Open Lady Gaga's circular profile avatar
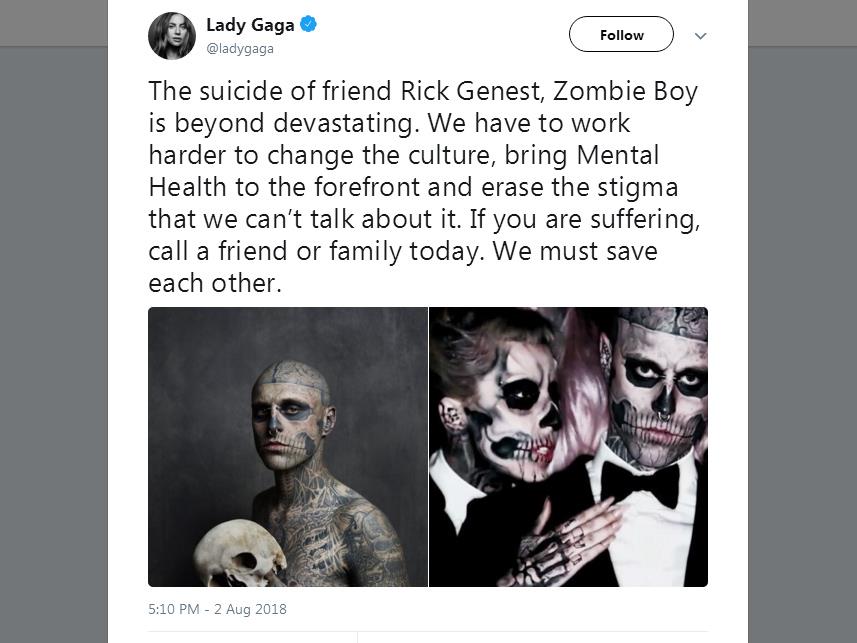The width and height of the screenshot is (857, 643). [x=172, y=36]
